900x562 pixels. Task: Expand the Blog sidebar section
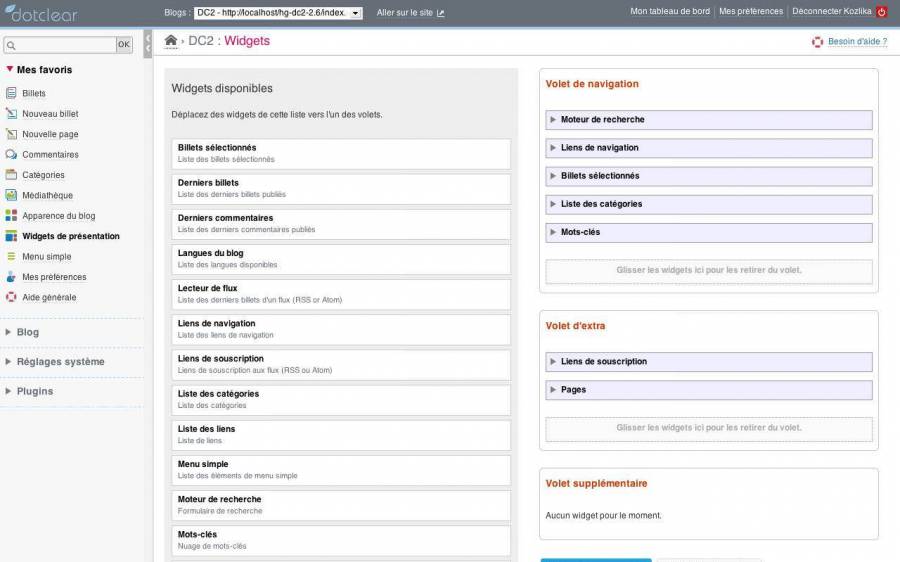[x=9, y=332]
